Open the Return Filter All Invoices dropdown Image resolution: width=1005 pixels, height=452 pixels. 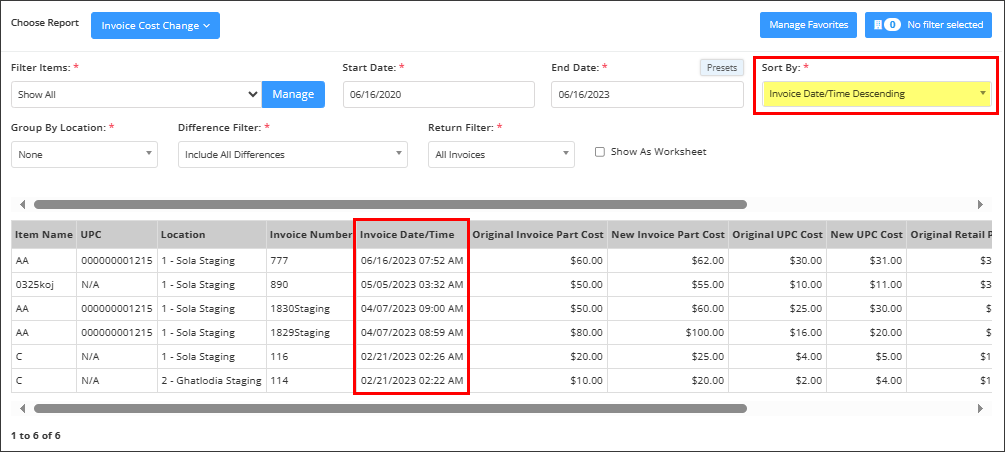(501, 155)
